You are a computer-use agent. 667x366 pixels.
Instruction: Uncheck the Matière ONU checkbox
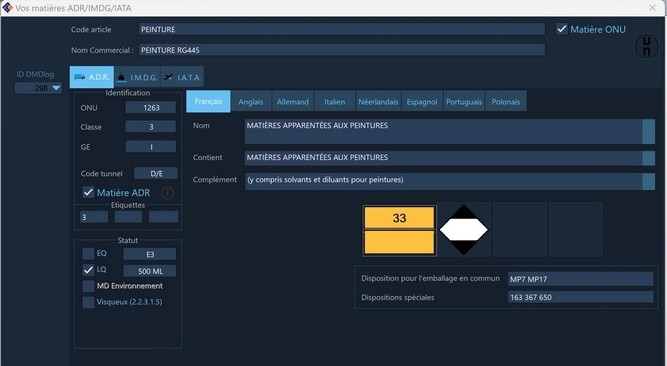pyautogui.click(x=562, y=29)
